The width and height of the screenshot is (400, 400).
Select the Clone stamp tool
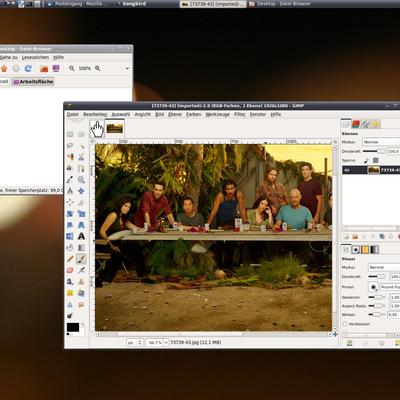point(81,282)
